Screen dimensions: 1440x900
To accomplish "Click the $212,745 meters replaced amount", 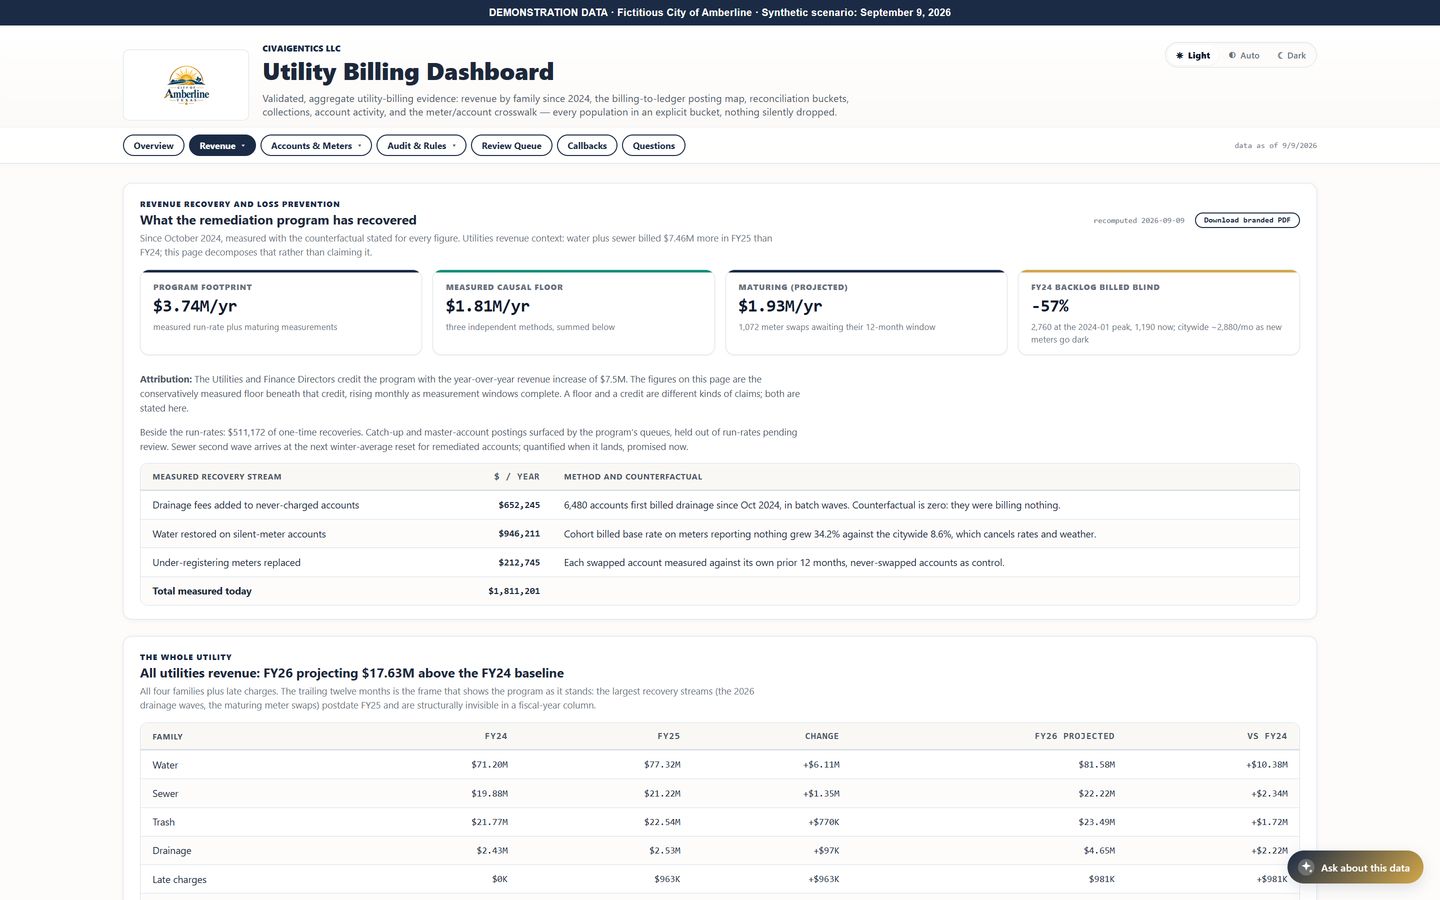I will pyautogui.click(x=519, y=563).
